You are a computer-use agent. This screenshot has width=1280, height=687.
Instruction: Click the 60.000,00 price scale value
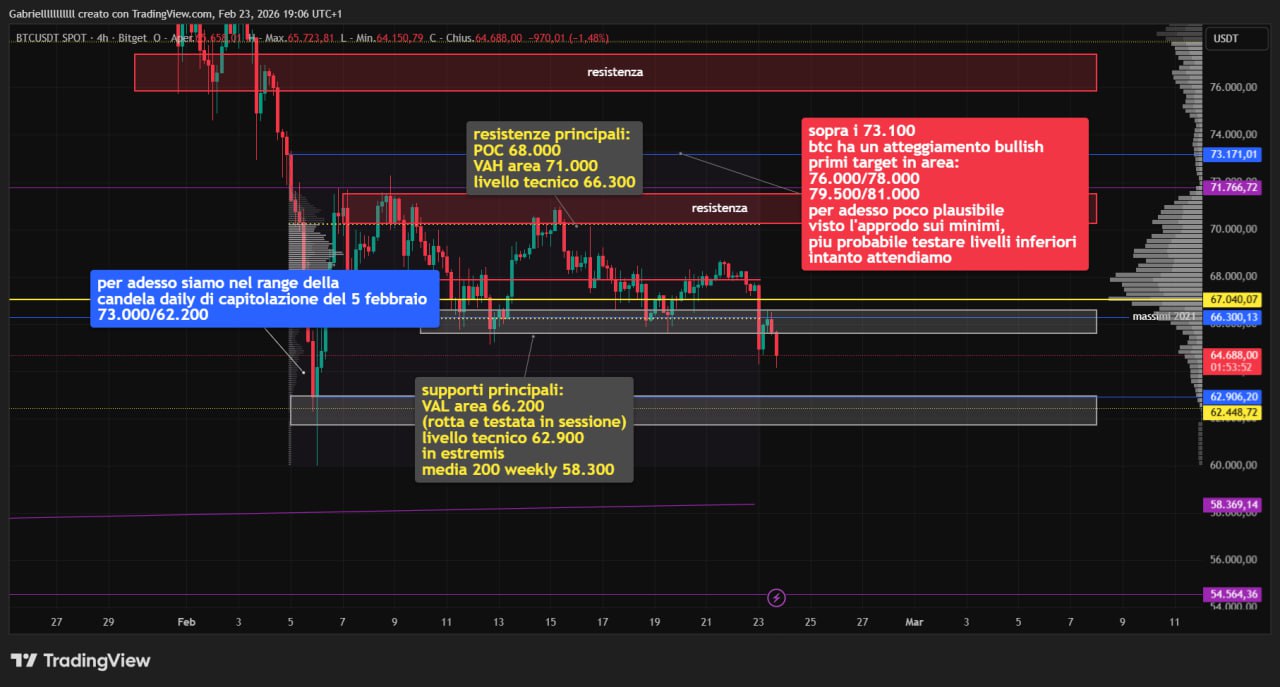(x=1232, y=465)
